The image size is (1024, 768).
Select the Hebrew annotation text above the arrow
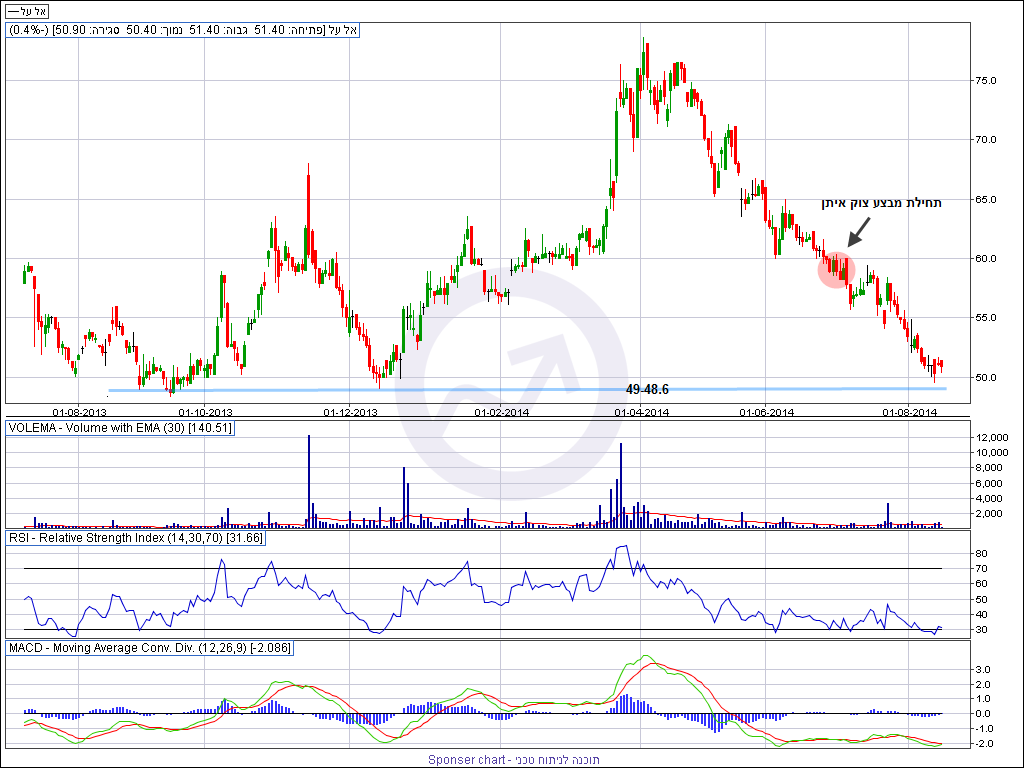(x=880, y=203)
